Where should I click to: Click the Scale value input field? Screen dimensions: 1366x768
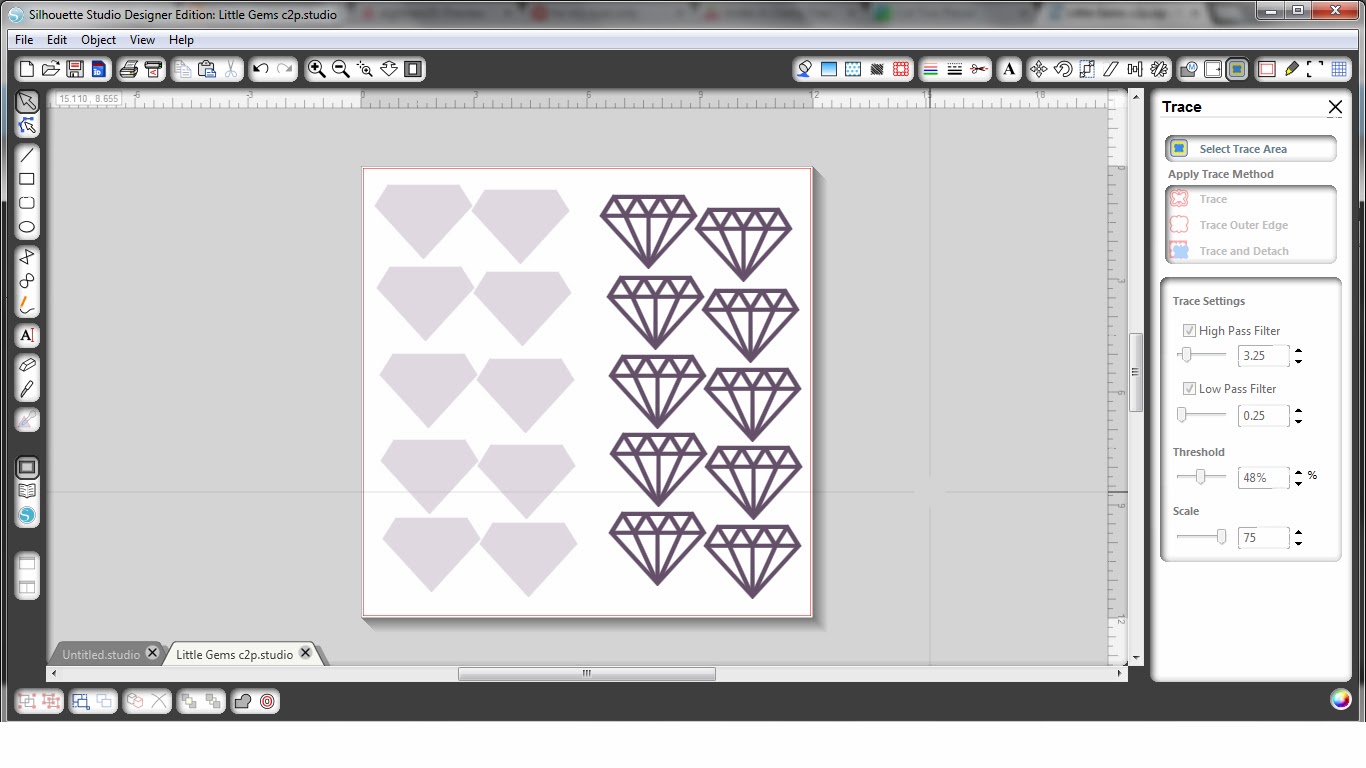pos(1263,538)
